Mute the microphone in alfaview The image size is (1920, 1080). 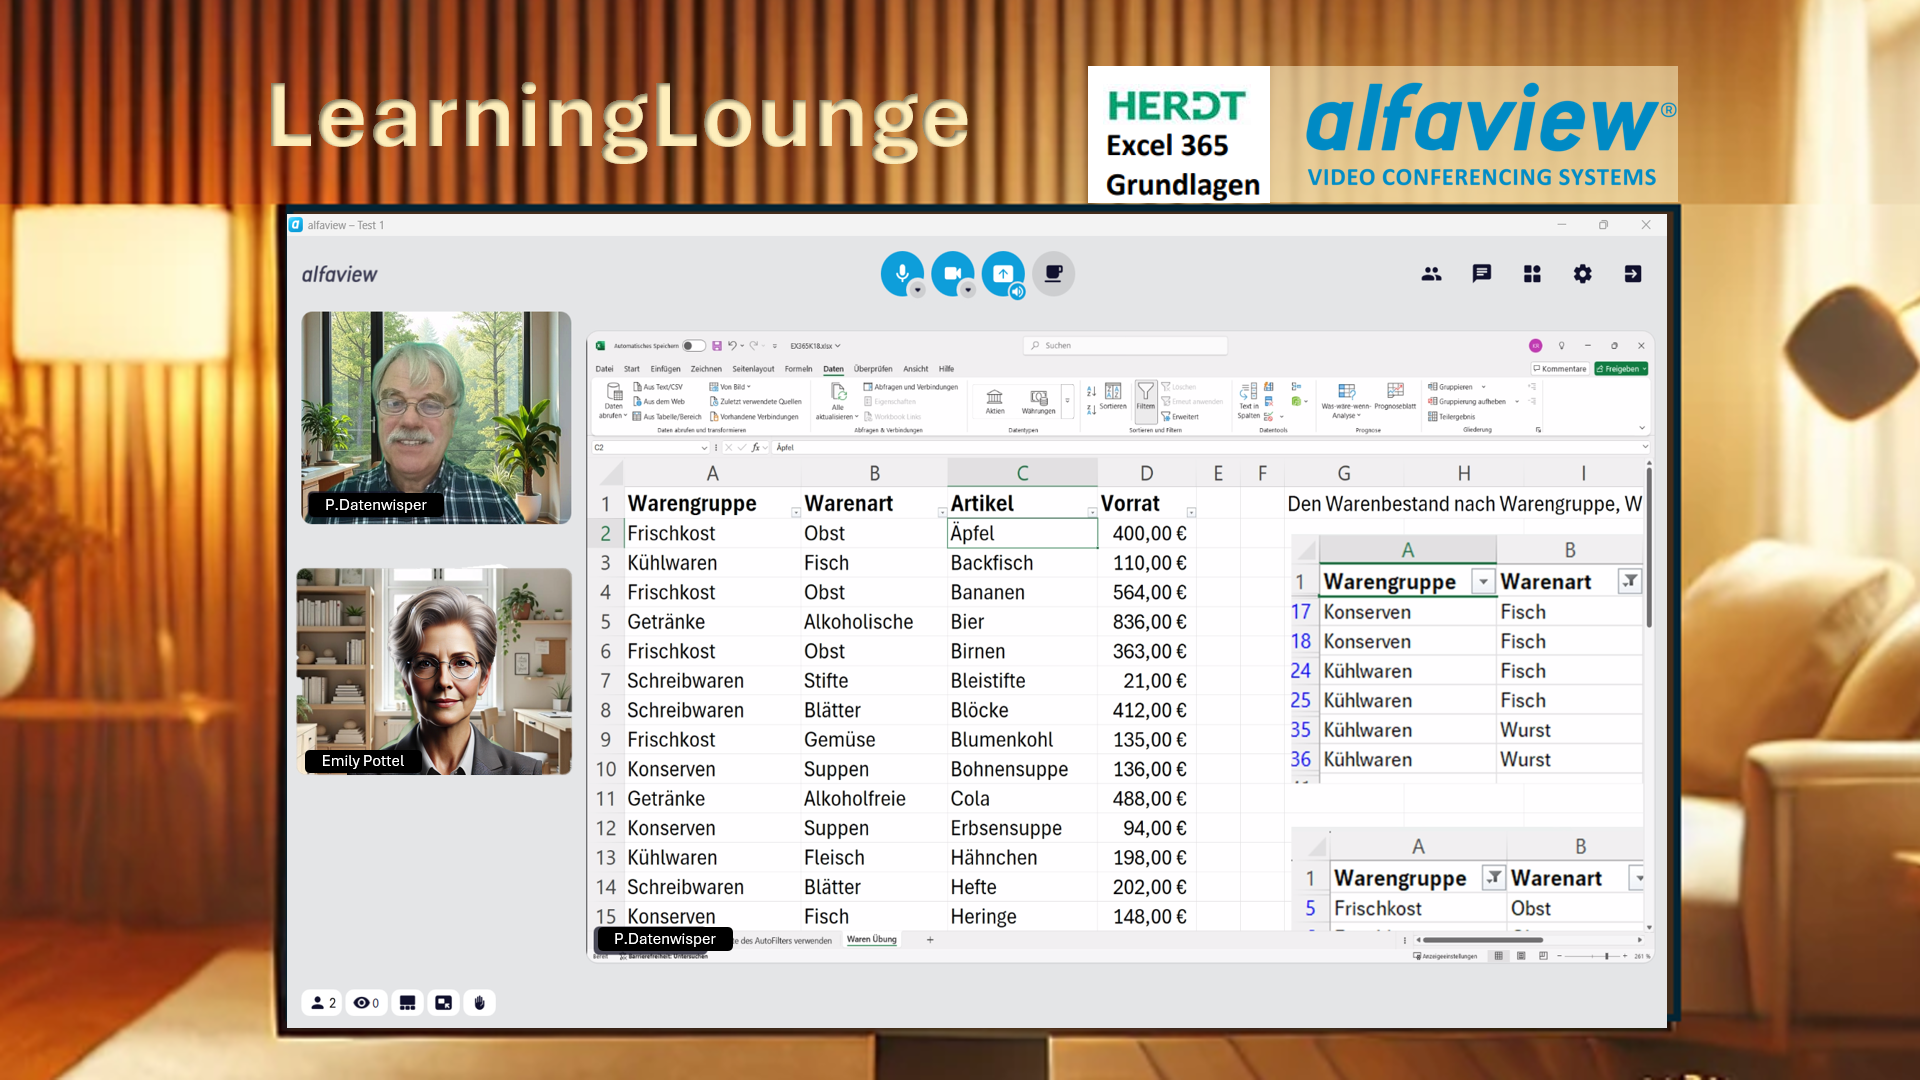coord(901,272)
